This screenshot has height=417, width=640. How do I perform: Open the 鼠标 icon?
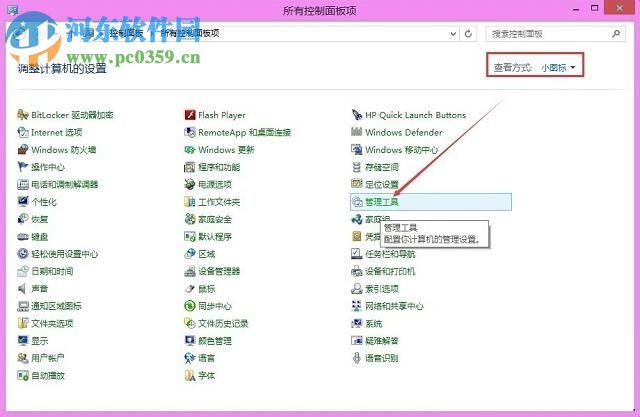tap(190, 288)
